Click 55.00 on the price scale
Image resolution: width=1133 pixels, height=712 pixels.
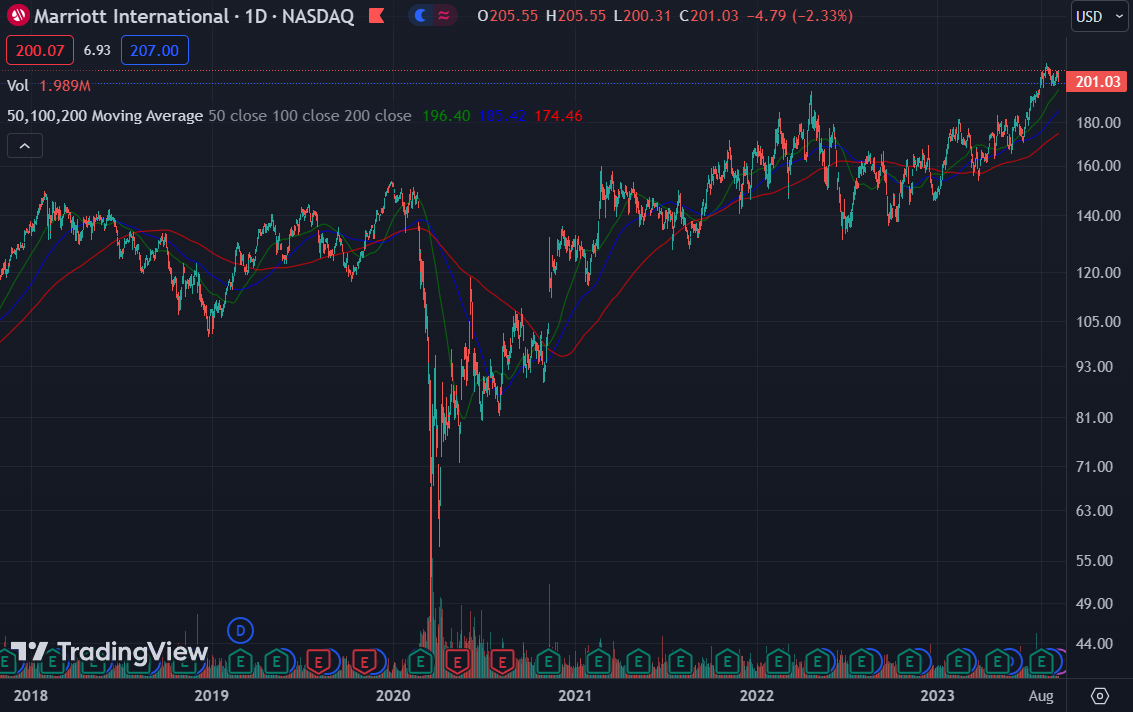tap(1095, 561)
